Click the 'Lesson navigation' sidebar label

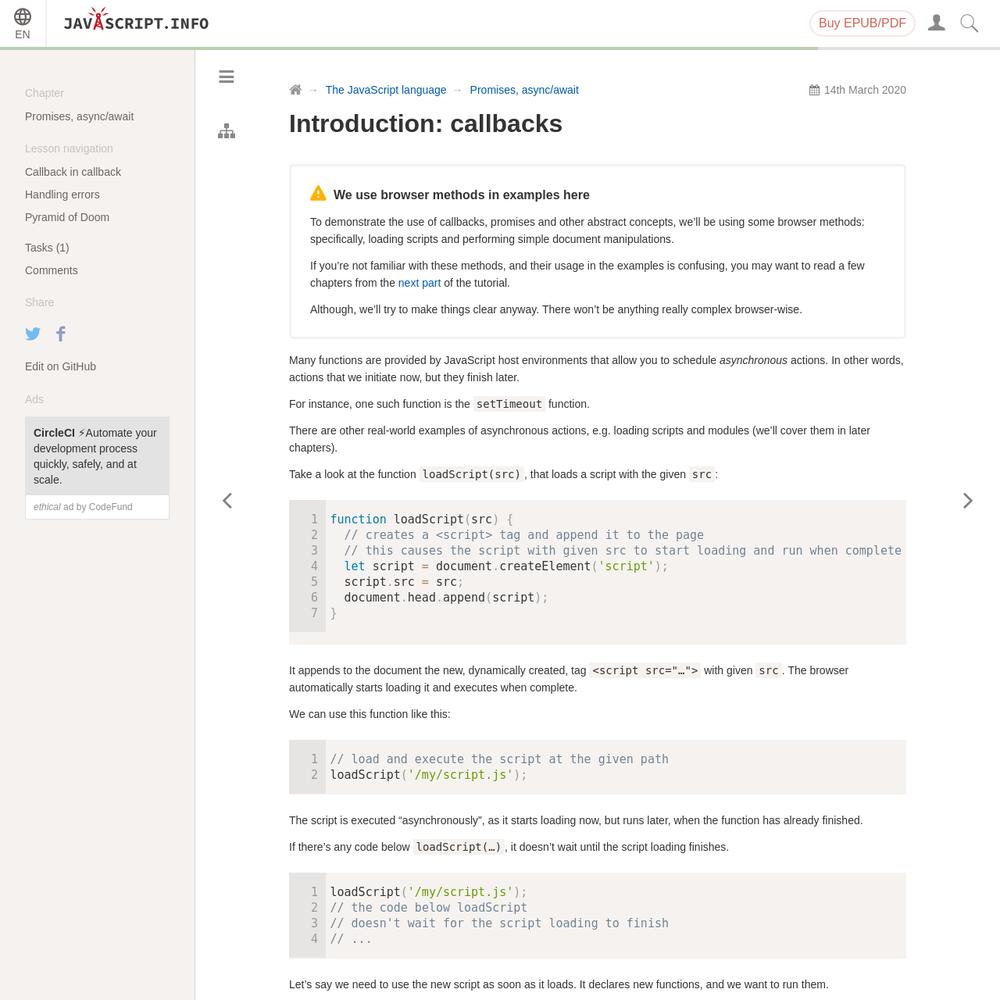(x=69, y=149)
